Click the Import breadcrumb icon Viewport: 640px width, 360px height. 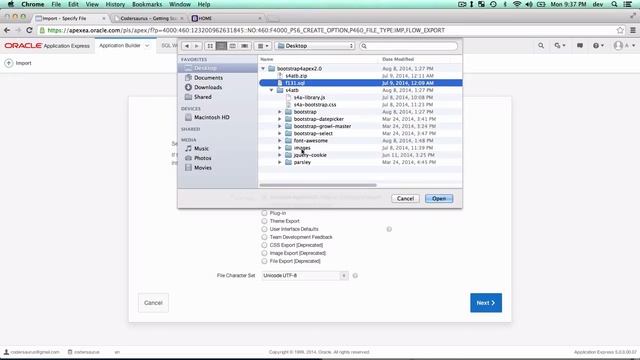(x=9, y=63)
